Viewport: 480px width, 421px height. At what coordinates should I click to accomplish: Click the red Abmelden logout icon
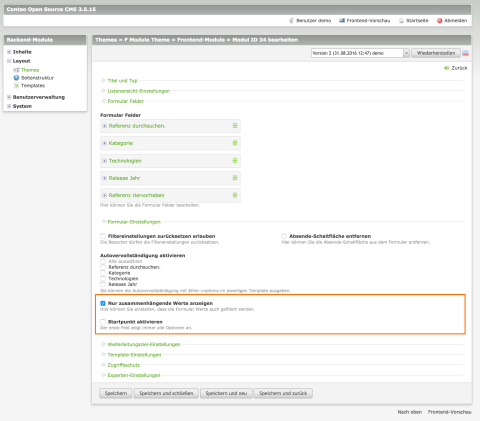point(439,21)
